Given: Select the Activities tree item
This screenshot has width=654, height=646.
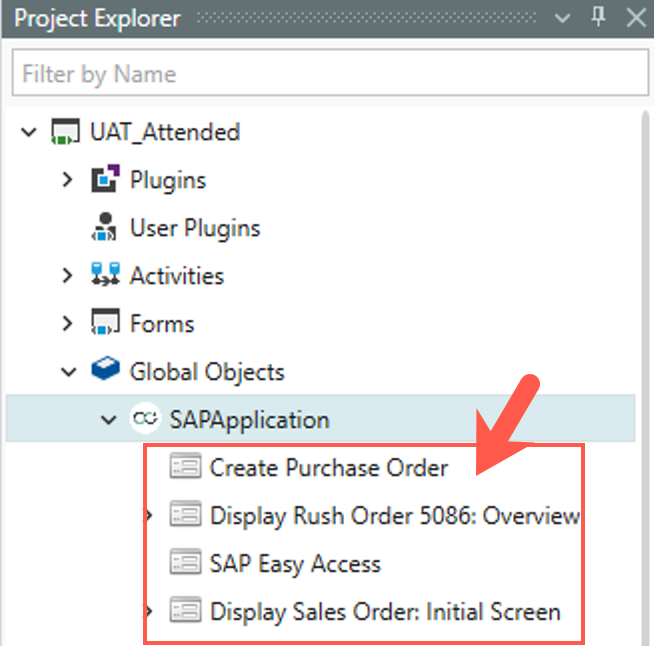Looking at the screenshot, I should tap(177, 276).
